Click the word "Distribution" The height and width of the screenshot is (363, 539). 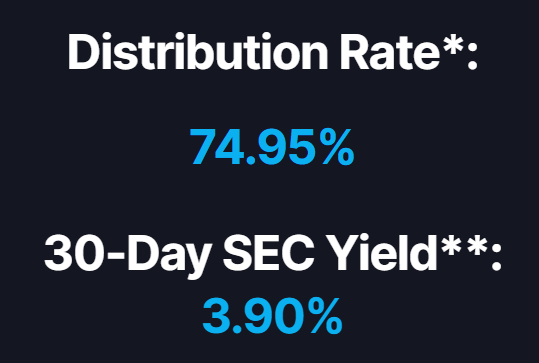click(x=198, y=52)
